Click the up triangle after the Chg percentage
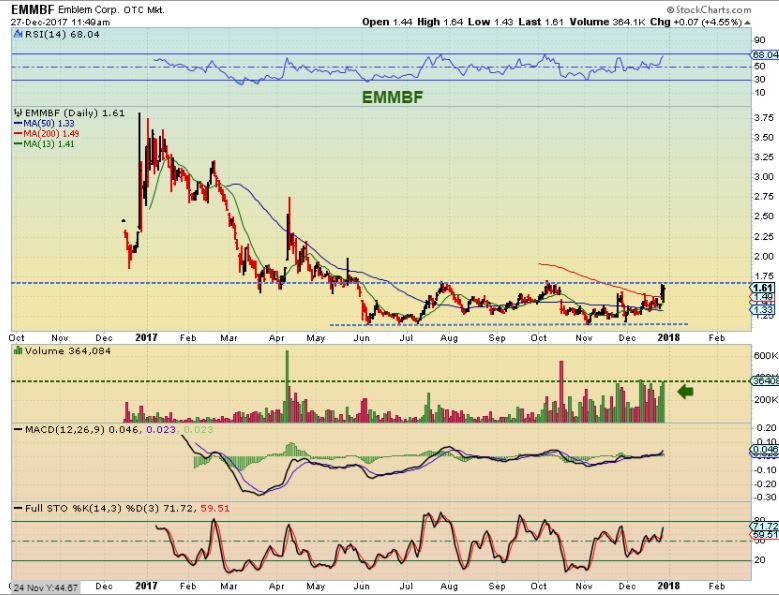The height and width of the screenshot is (595, 779). [747, 22]
